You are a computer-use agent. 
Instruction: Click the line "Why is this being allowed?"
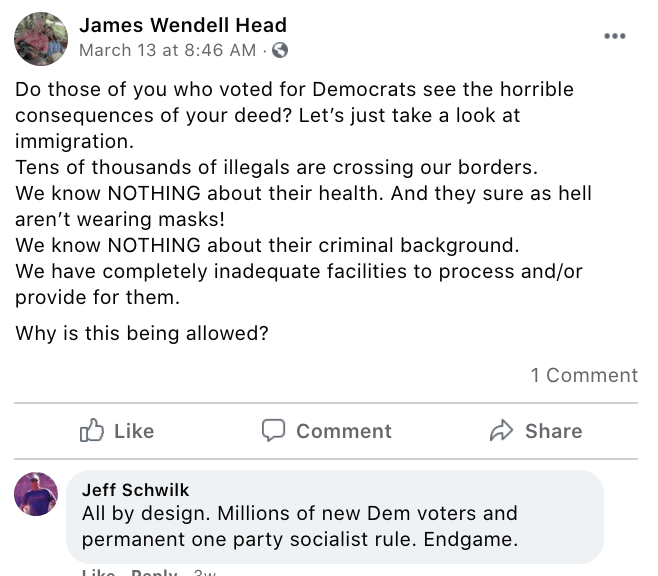coord(142,334)
